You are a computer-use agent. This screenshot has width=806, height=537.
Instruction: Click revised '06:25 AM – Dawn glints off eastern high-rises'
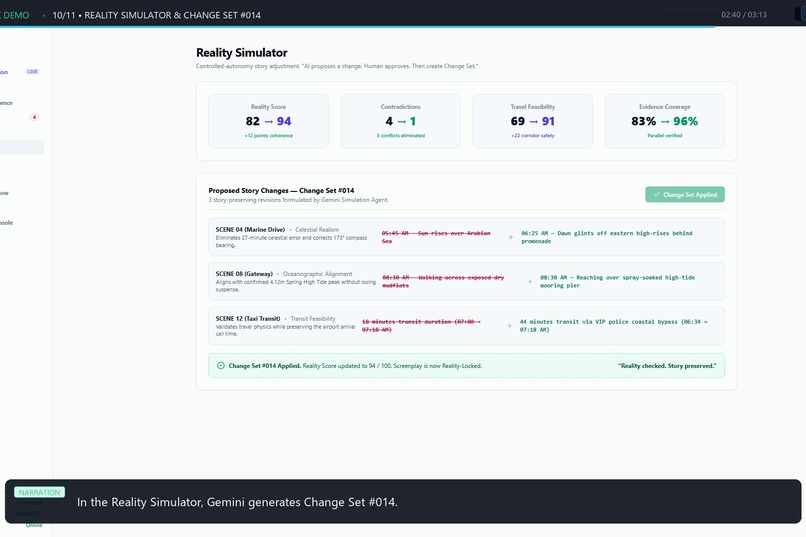607,237
